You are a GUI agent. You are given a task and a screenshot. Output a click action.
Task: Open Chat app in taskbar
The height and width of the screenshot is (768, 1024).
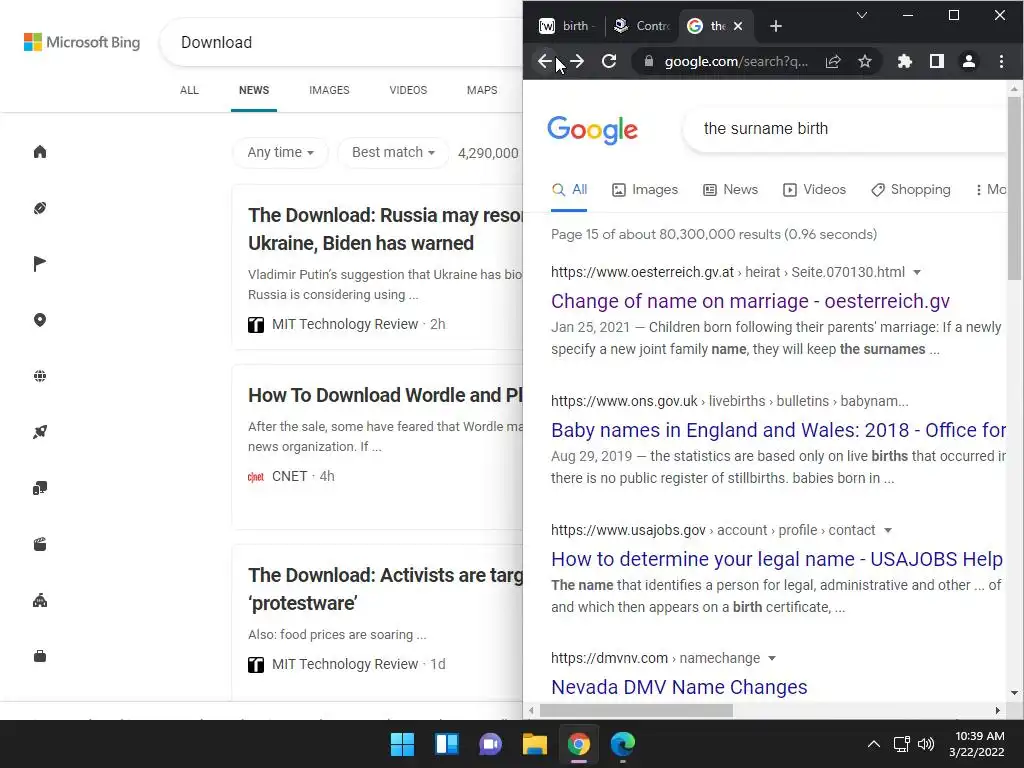pos(490,744)
